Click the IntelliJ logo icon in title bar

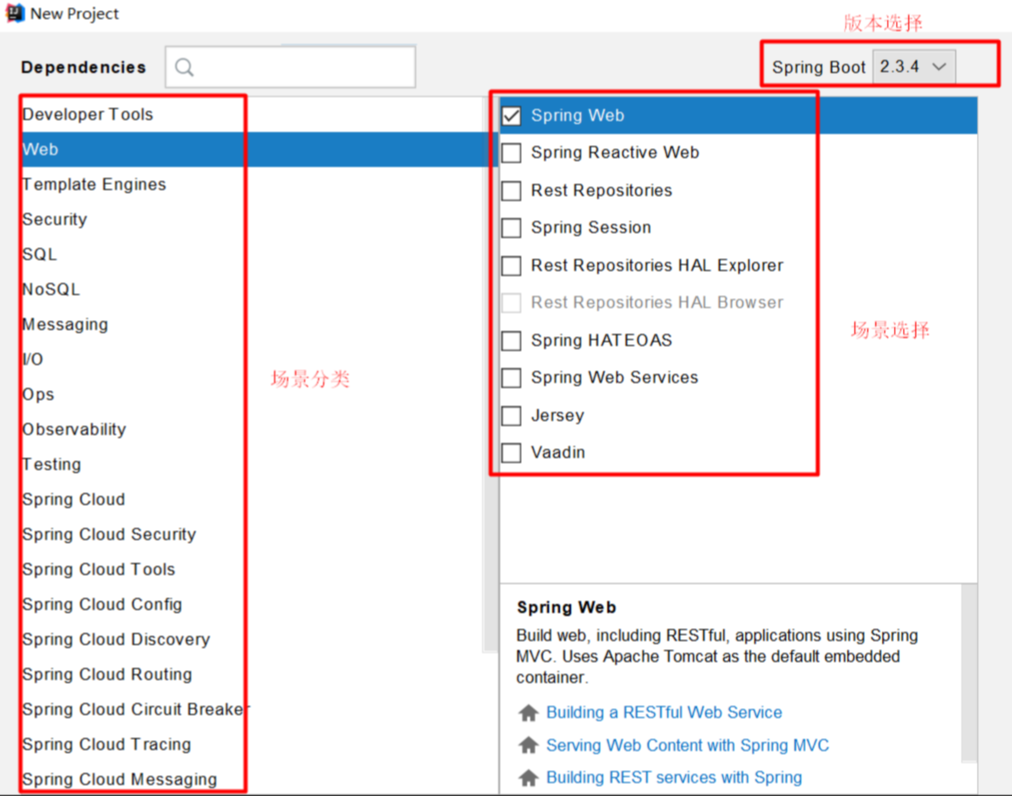coord(14,14)
